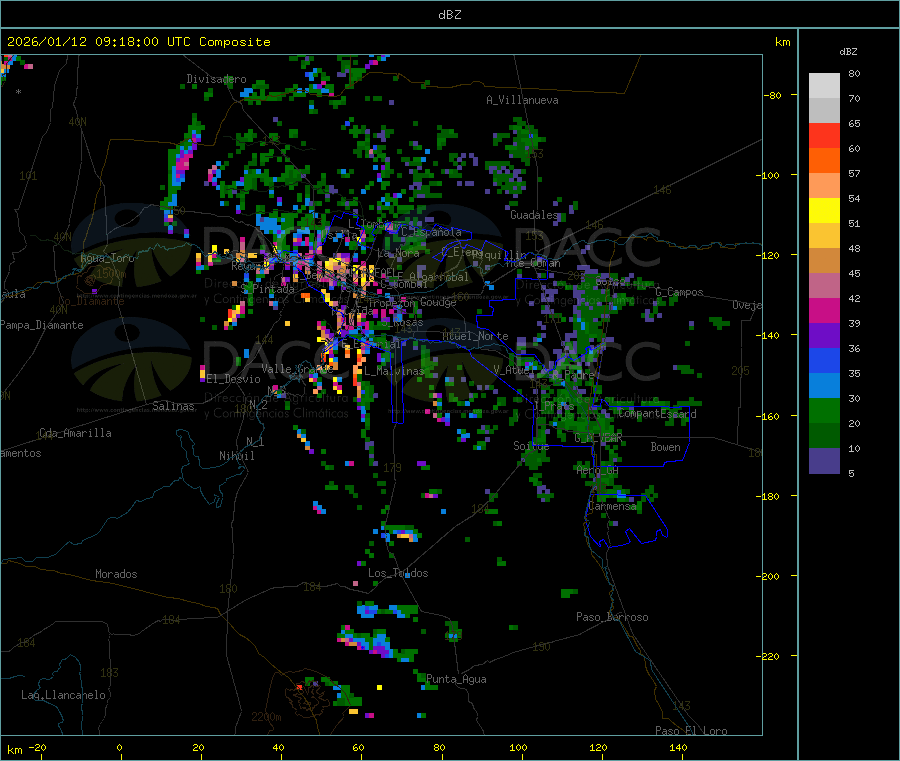Click the '-20' tick on the horizontal km axis
Image resolution: width=900 pixels, height=761 pixels.
[38, 748]
